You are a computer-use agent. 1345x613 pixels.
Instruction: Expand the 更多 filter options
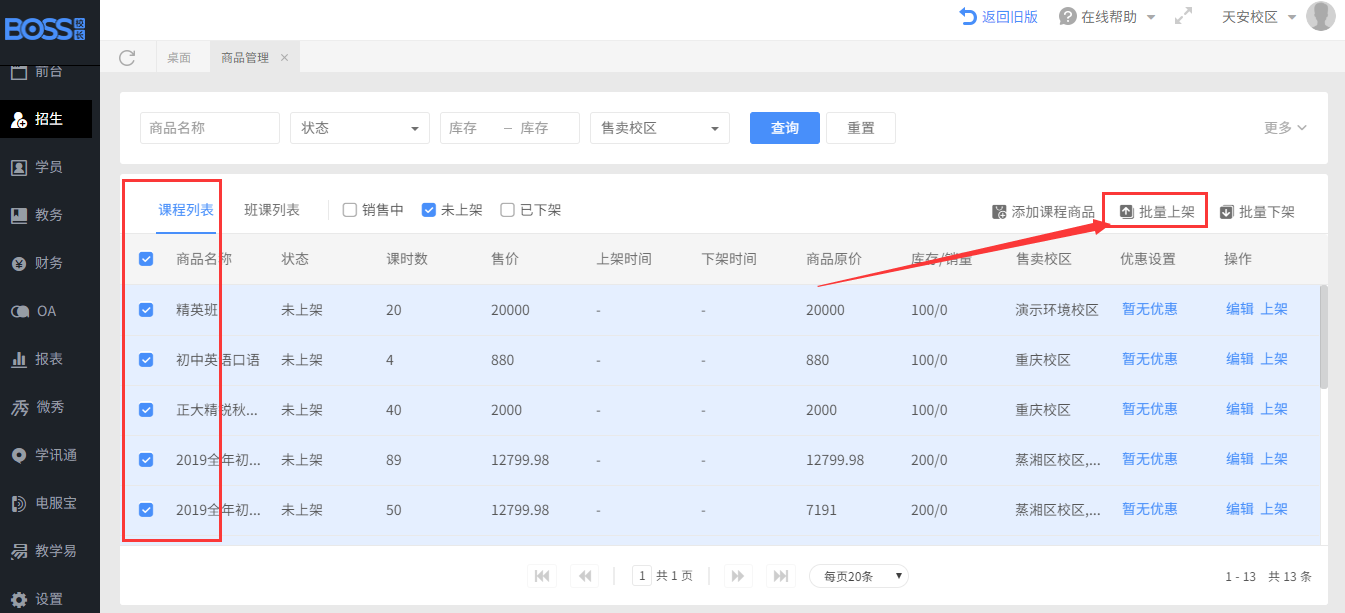tap(1286, 128)
